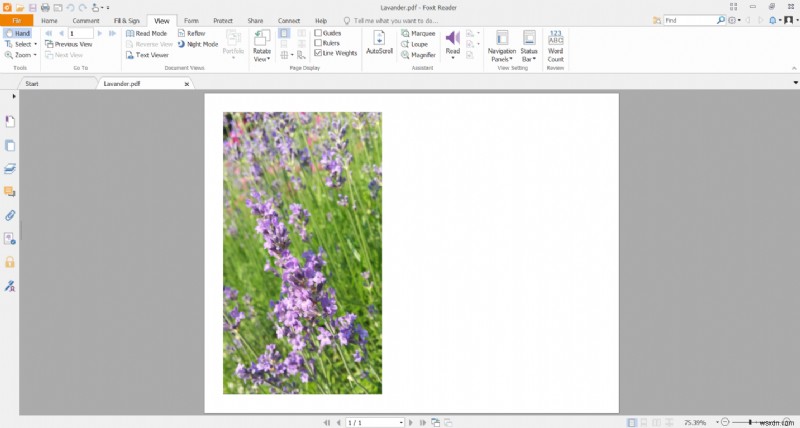
Task: Open the Help ribbon tab
Action: [321, 21]
